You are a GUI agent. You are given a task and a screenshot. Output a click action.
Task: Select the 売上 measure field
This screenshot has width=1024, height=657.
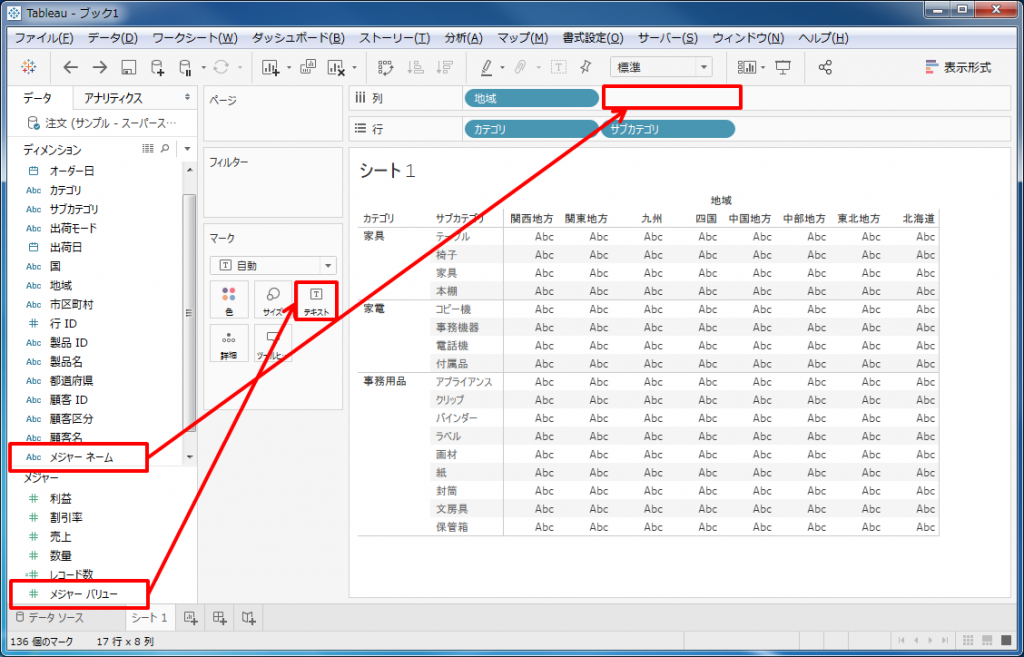click(x=61, y=537)
